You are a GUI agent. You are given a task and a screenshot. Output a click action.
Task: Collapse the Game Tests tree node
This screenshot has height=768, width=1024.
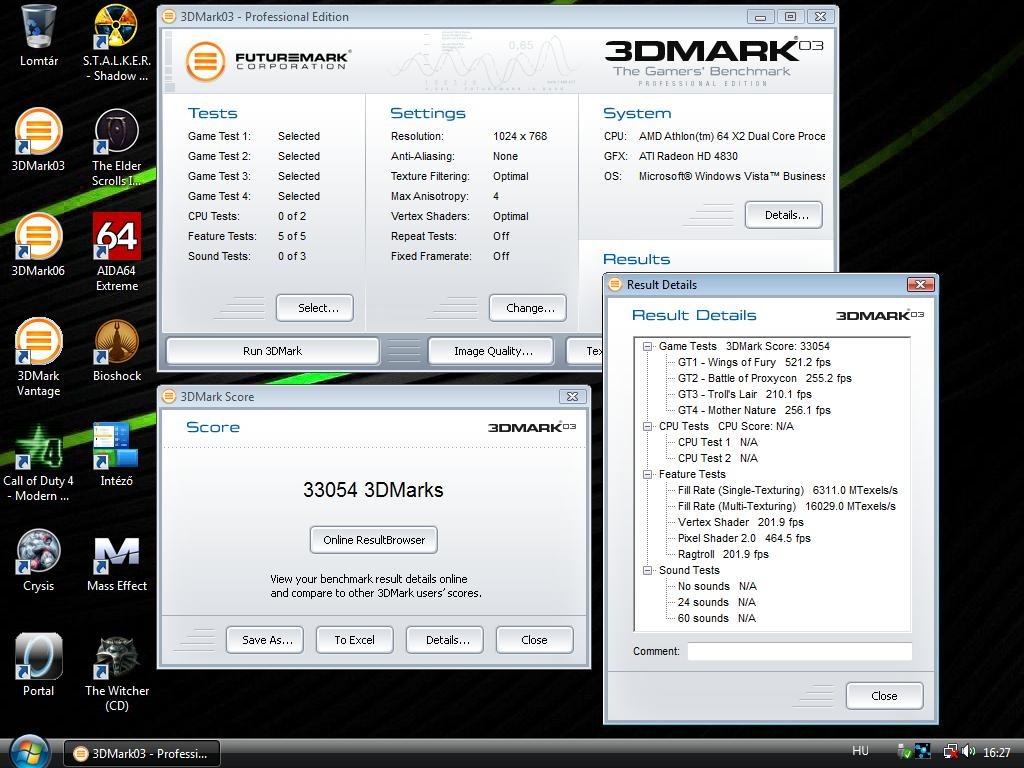click(x=648, y=346)
